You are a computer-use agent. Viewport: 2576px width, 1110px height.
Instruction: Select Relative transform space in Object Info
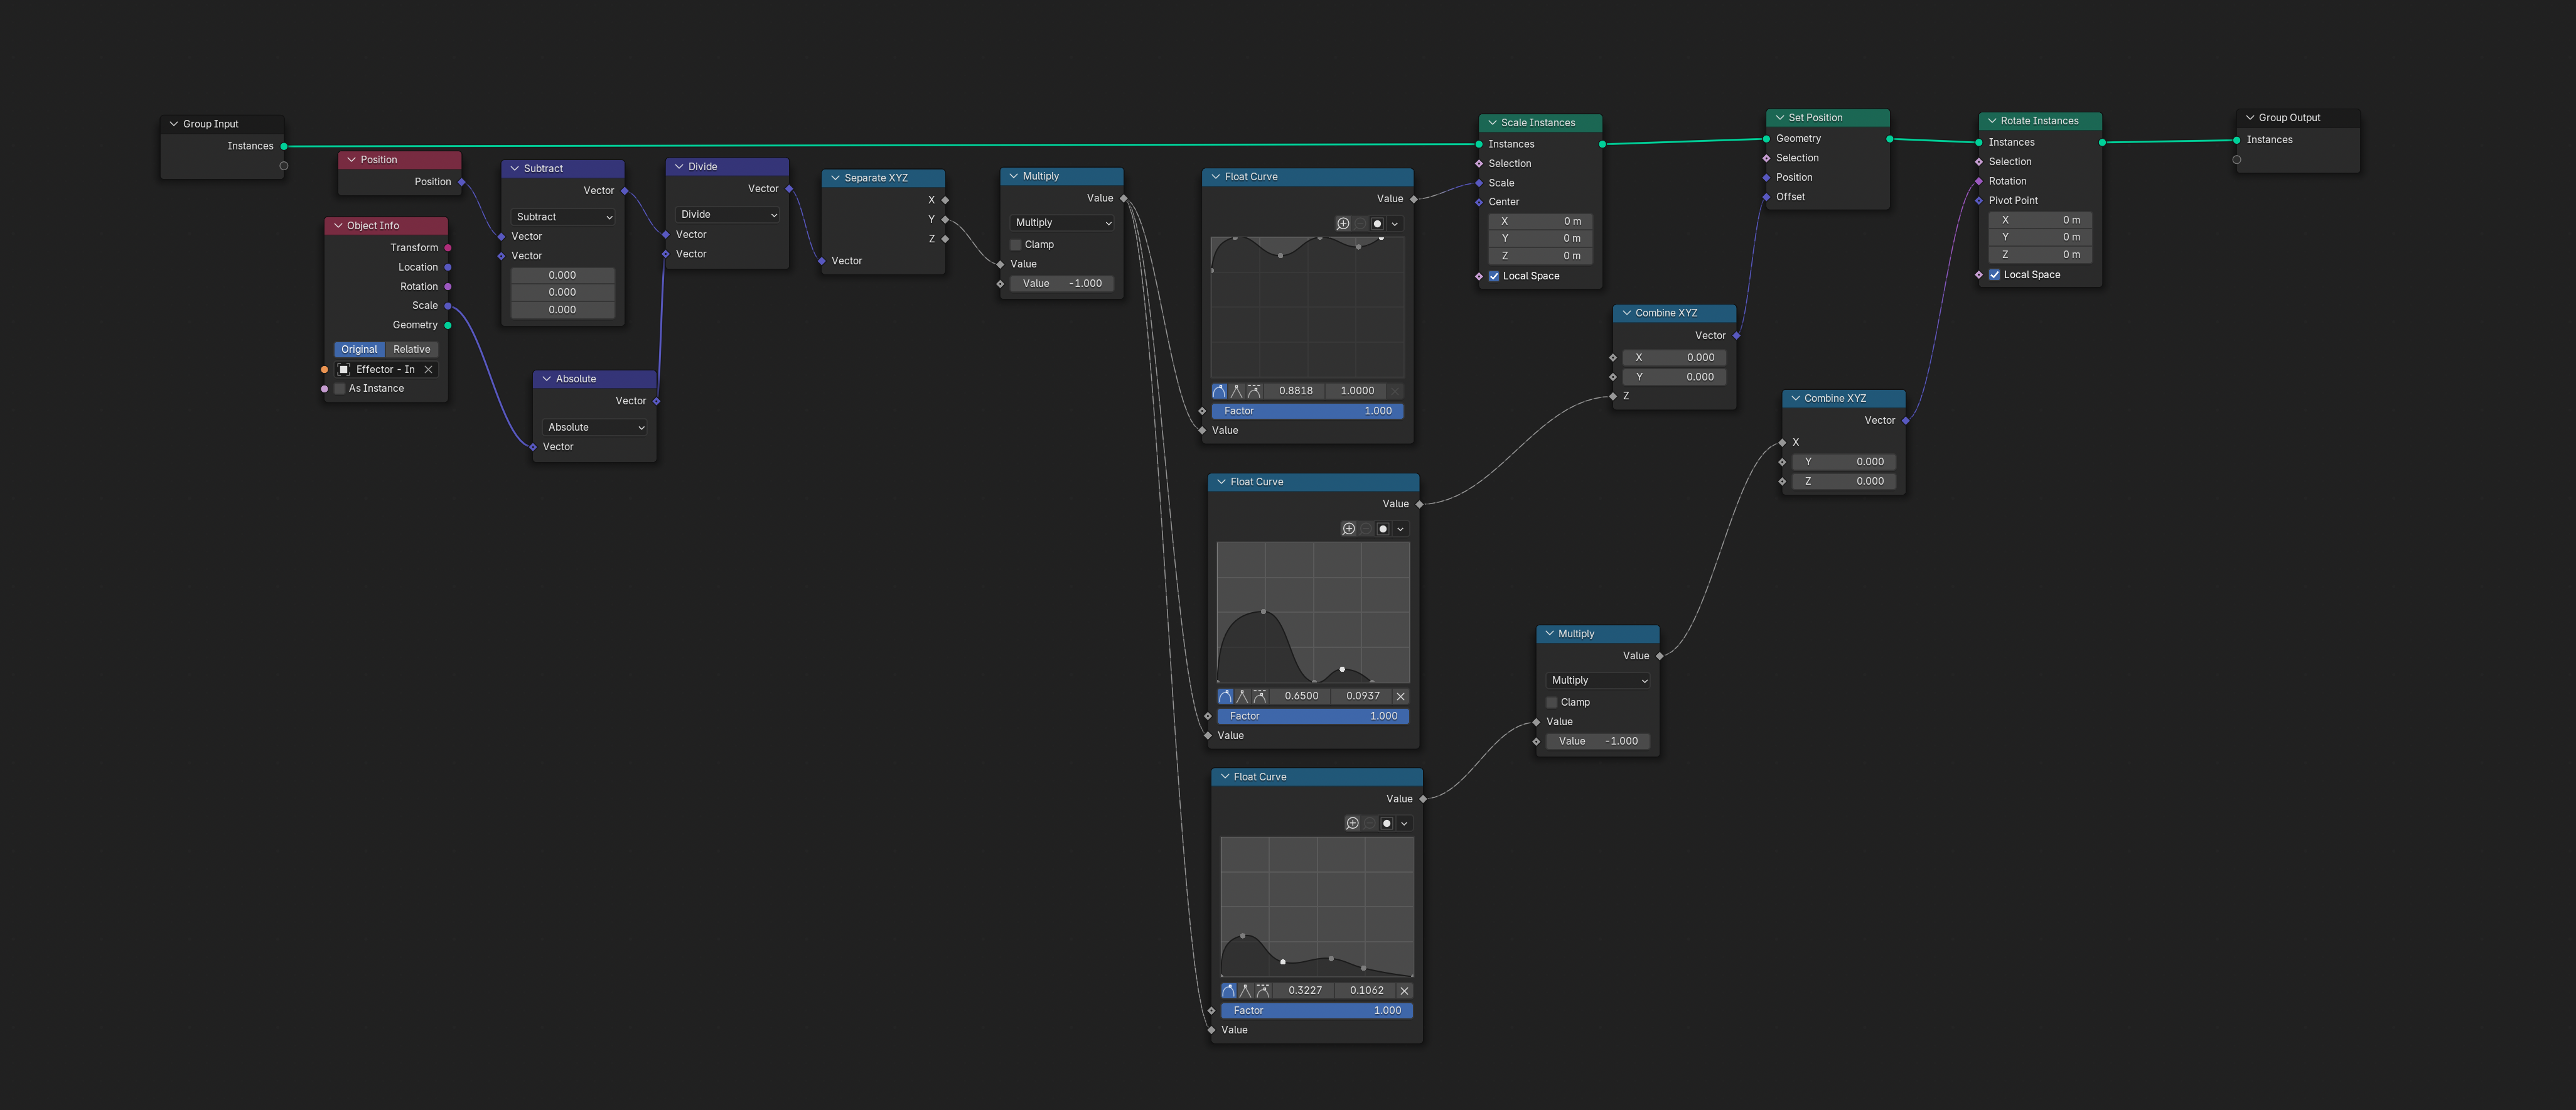[412, 350]
